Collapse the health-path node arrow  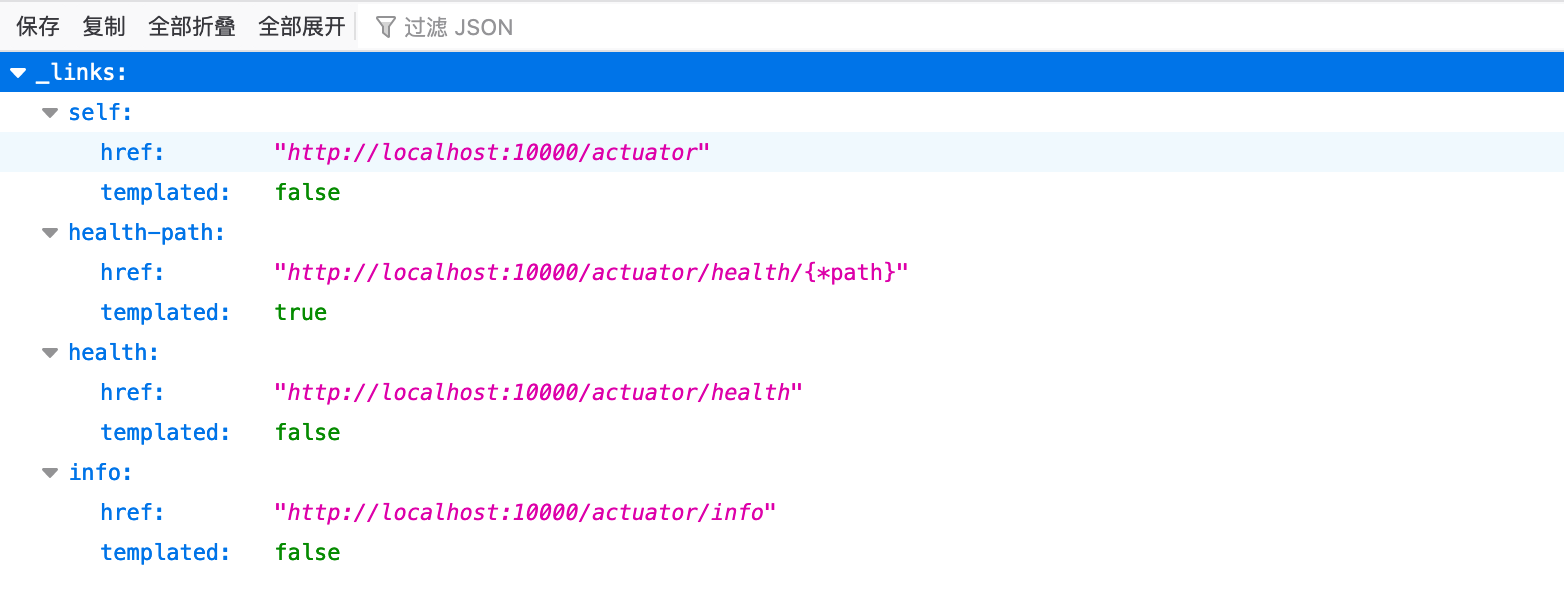click(50, 233)
